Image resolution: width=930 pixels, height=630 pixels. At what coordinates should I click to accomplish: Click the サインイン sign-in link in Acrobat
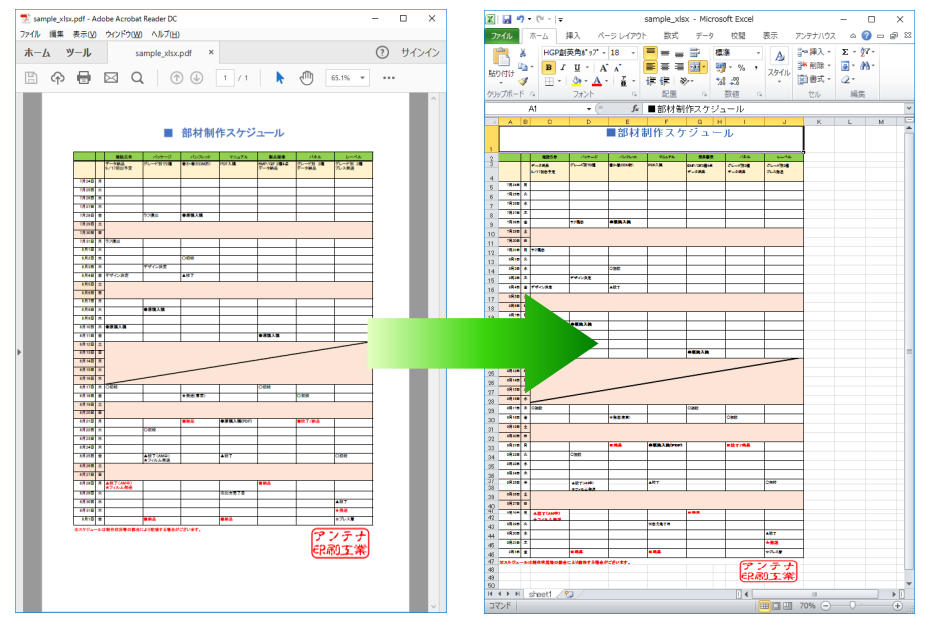[420, 53]
